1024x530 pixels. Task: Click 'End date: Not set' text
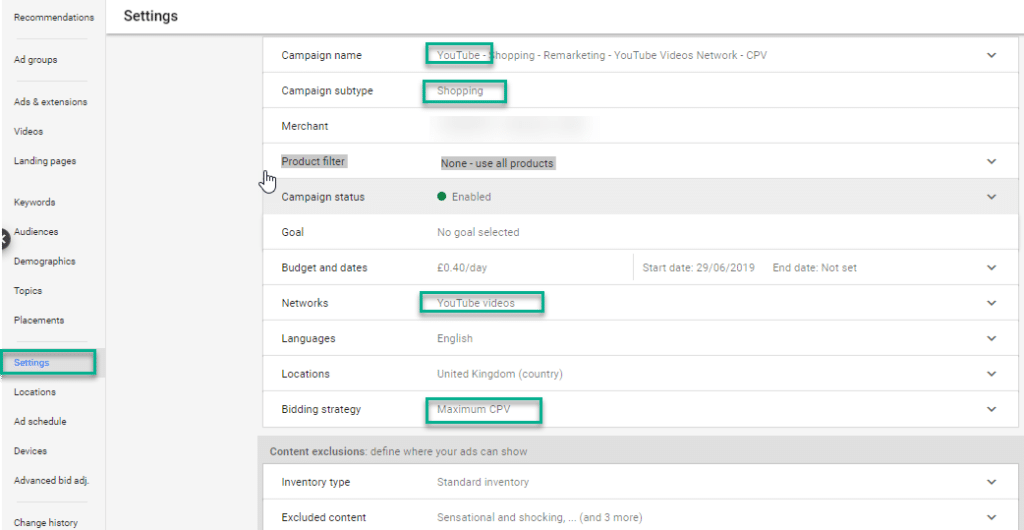coord(815,268)
